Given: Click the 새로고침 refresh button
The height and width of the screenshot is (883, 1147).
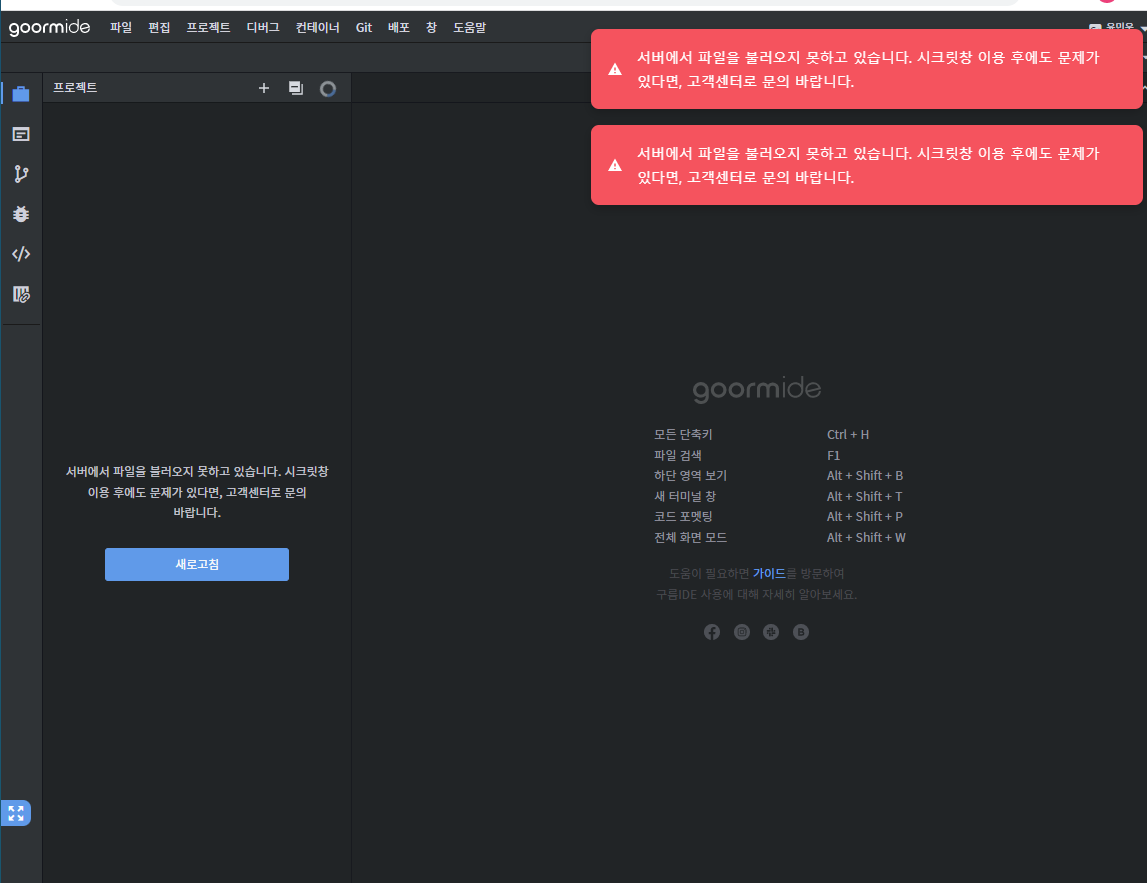Looking at the screenshot, I should (197, 565).
